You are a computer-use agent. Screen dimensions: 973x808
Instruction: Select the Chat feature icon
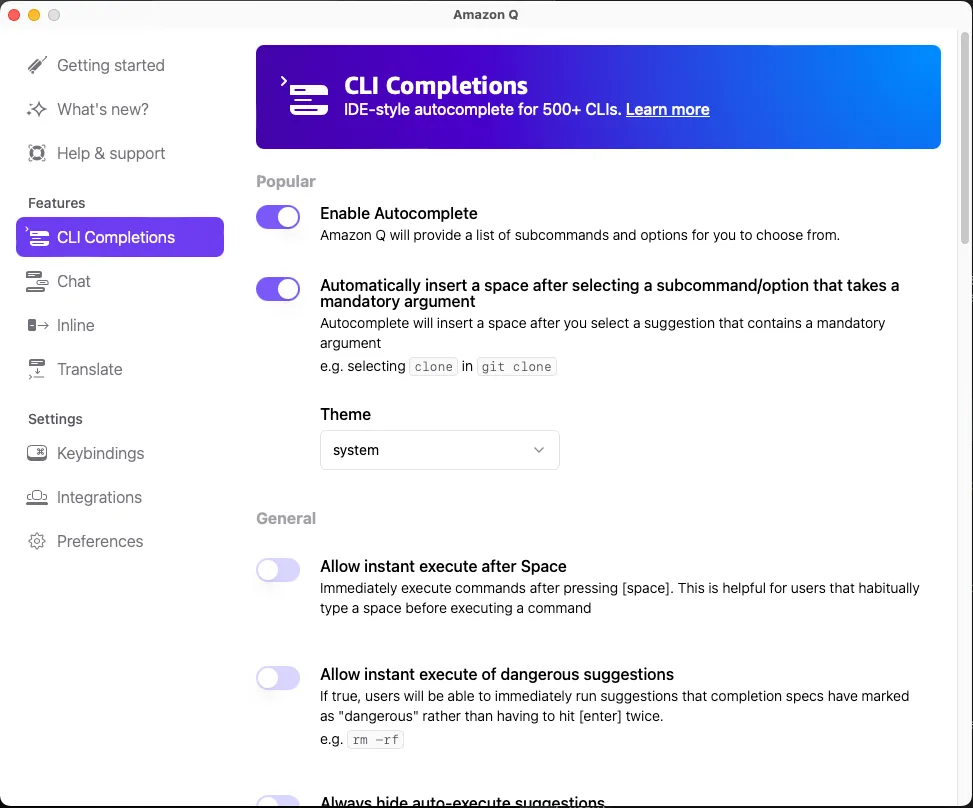pyautogui.click(x=37, y=281)
